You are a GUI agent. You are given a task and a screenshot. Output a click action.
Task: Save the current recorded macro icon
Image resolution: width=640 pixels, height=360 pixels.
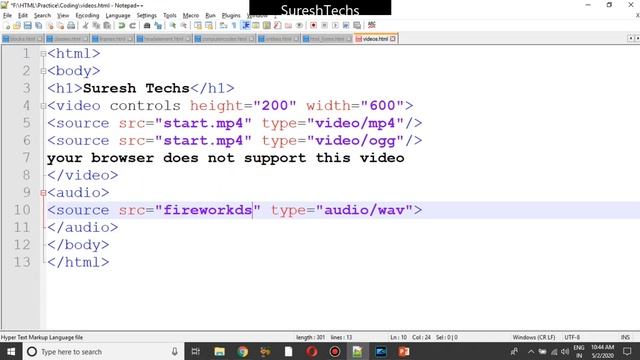click(x=357, y=26)
